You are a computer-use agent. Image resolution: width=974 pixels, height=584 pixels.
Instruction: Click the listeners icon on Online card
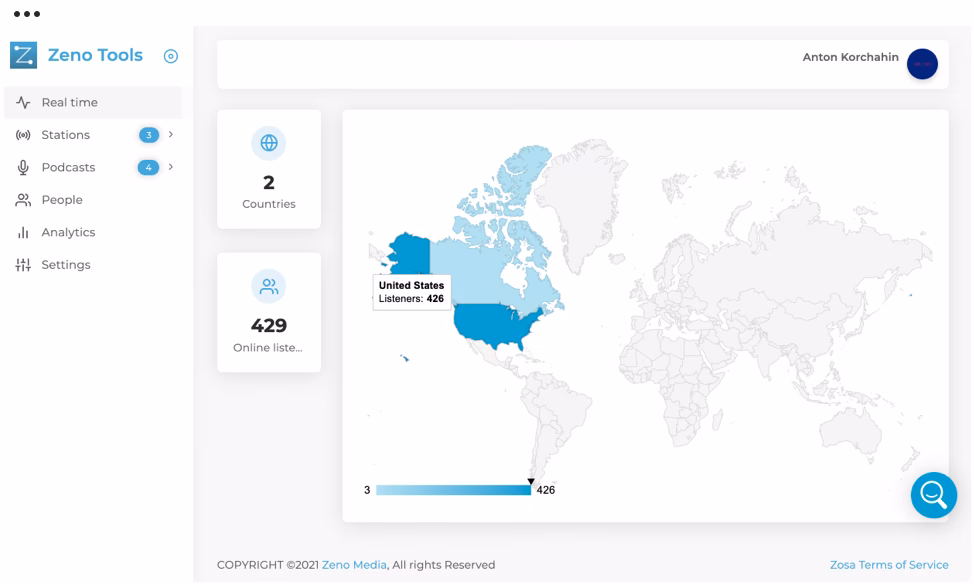click(269, 287)
